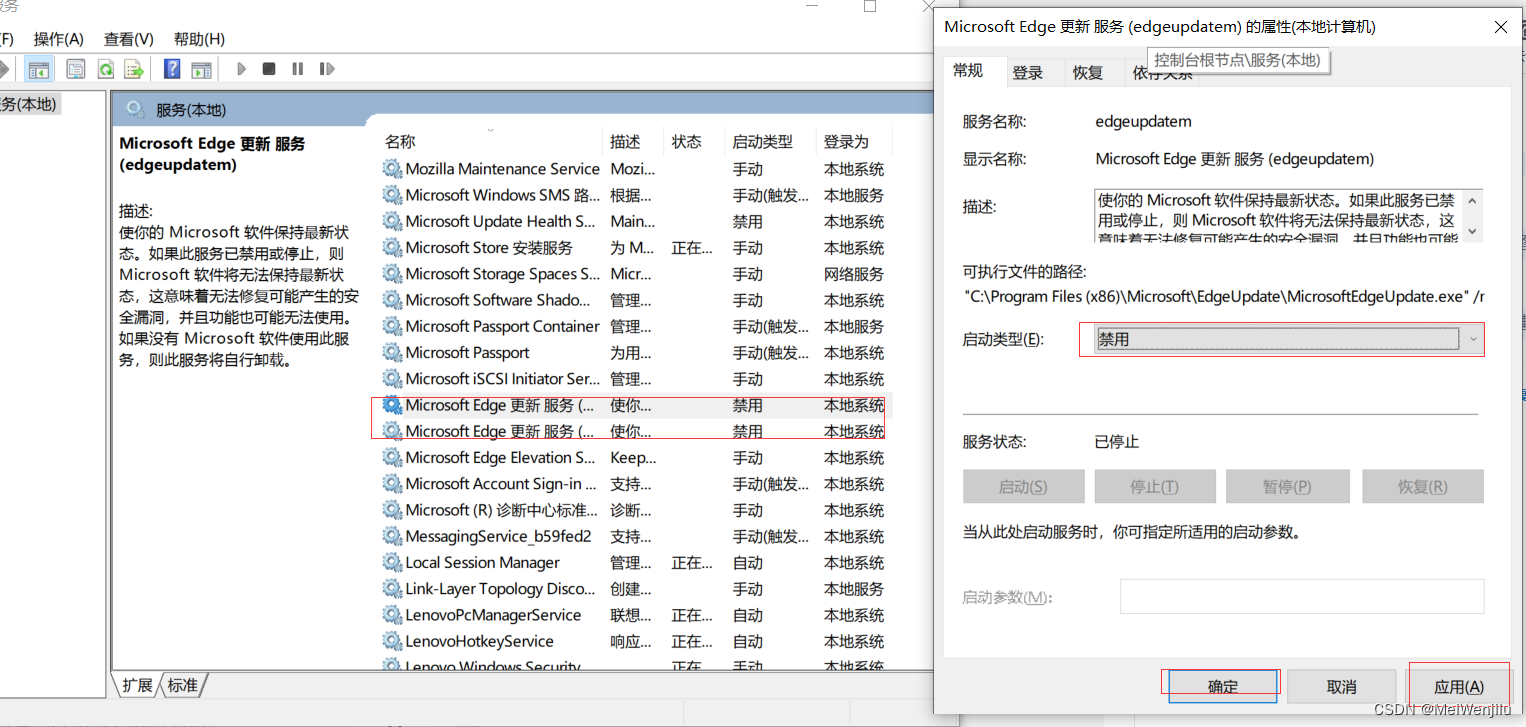Close the Edge update properties dialog

point(1501,27)
